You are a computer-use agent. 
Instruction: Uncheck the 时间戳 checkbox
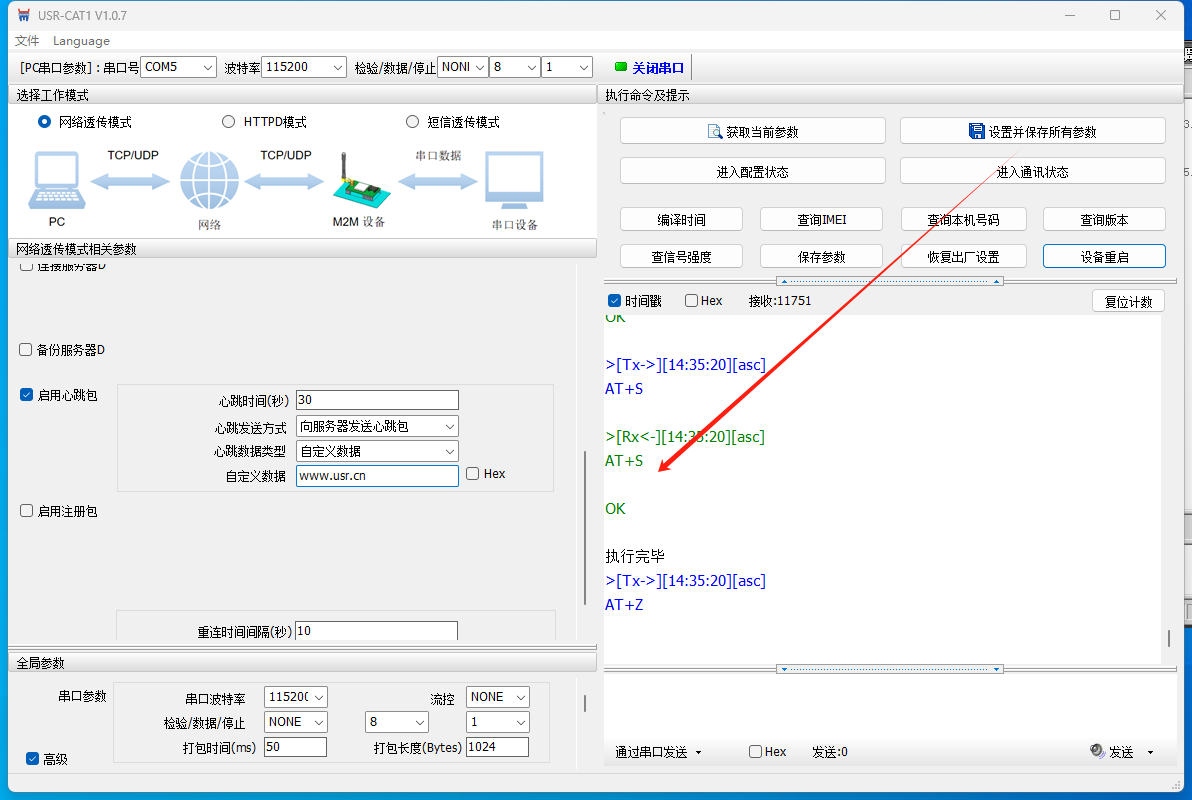point(615,301)
